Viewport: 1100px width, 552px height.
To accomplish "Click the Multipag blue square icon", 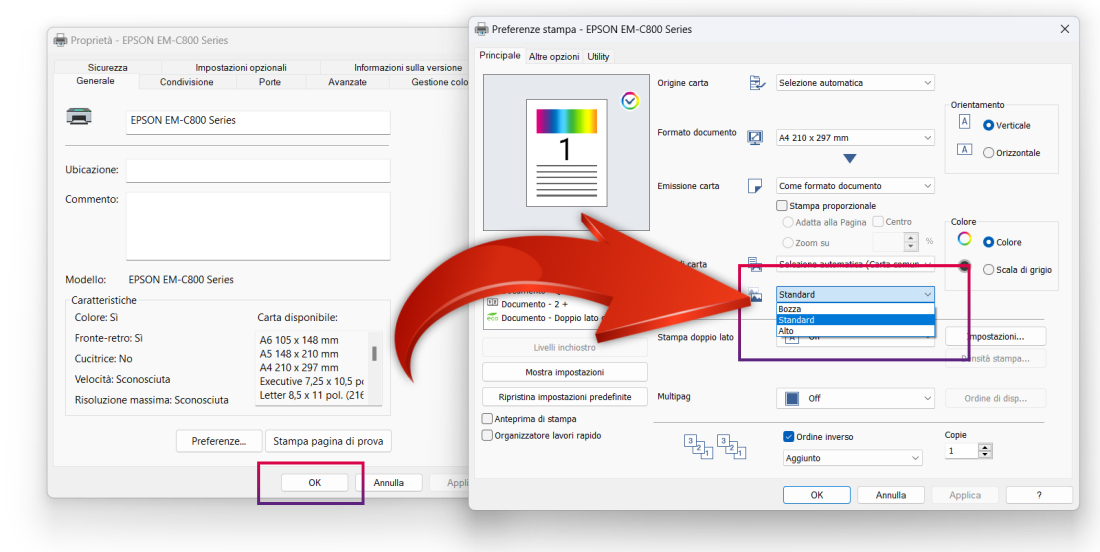I will (792, 398).
